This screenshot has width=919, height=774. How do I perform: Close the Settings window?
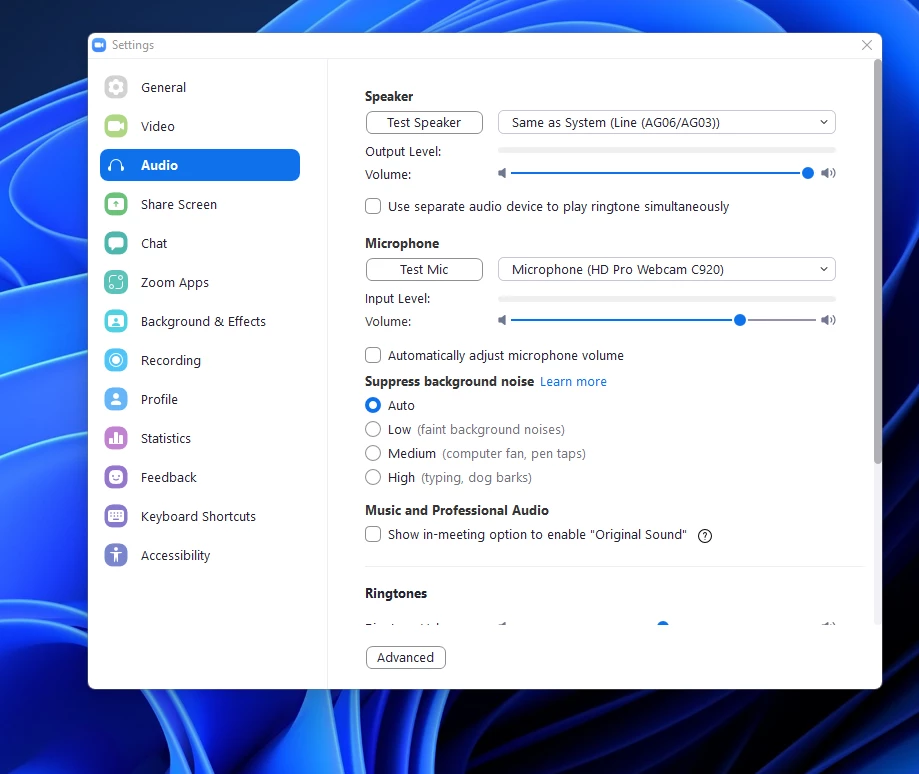[867, 45]
